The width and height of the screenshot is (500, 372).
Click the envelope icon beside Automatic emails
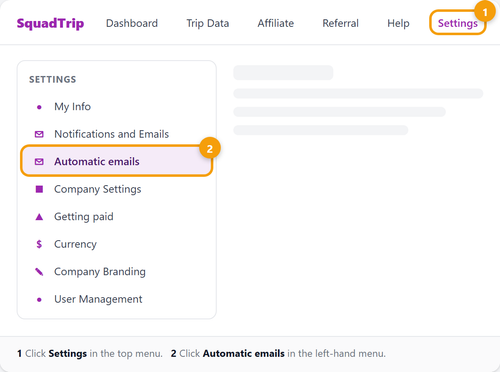39,162
